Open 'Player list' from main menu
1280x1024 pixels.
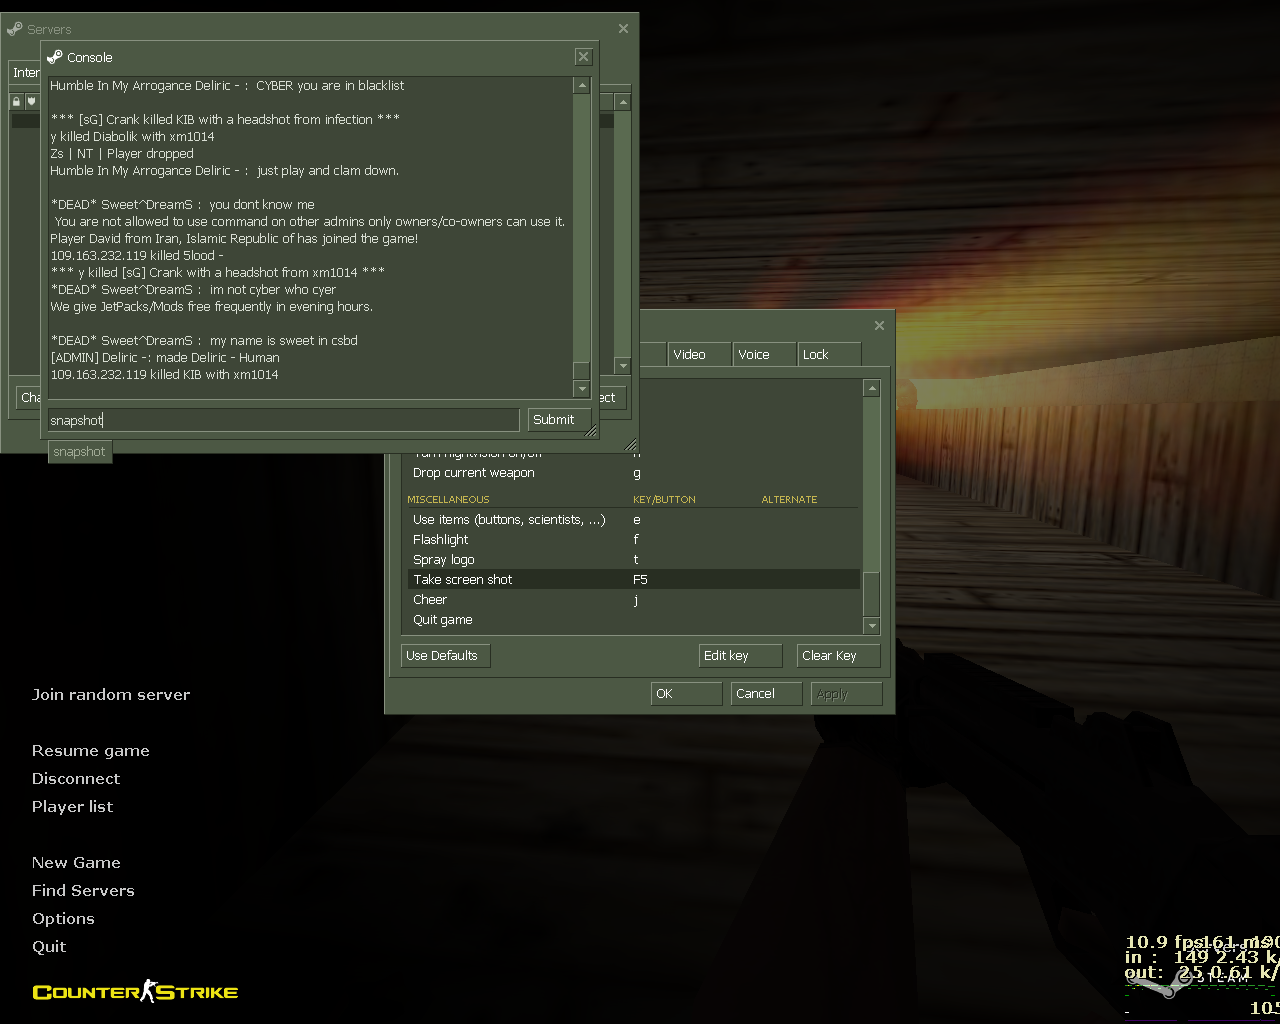point(73,806)
